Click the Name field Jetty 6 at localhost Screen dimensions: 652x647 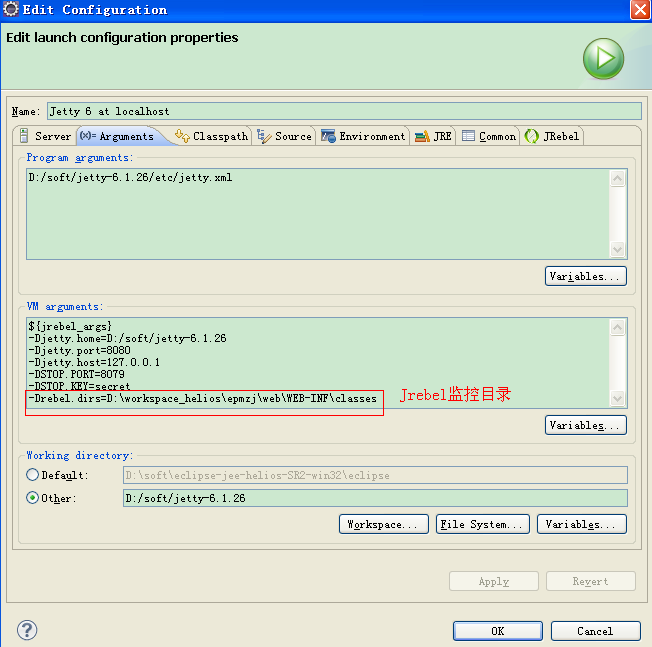(344, 111)
